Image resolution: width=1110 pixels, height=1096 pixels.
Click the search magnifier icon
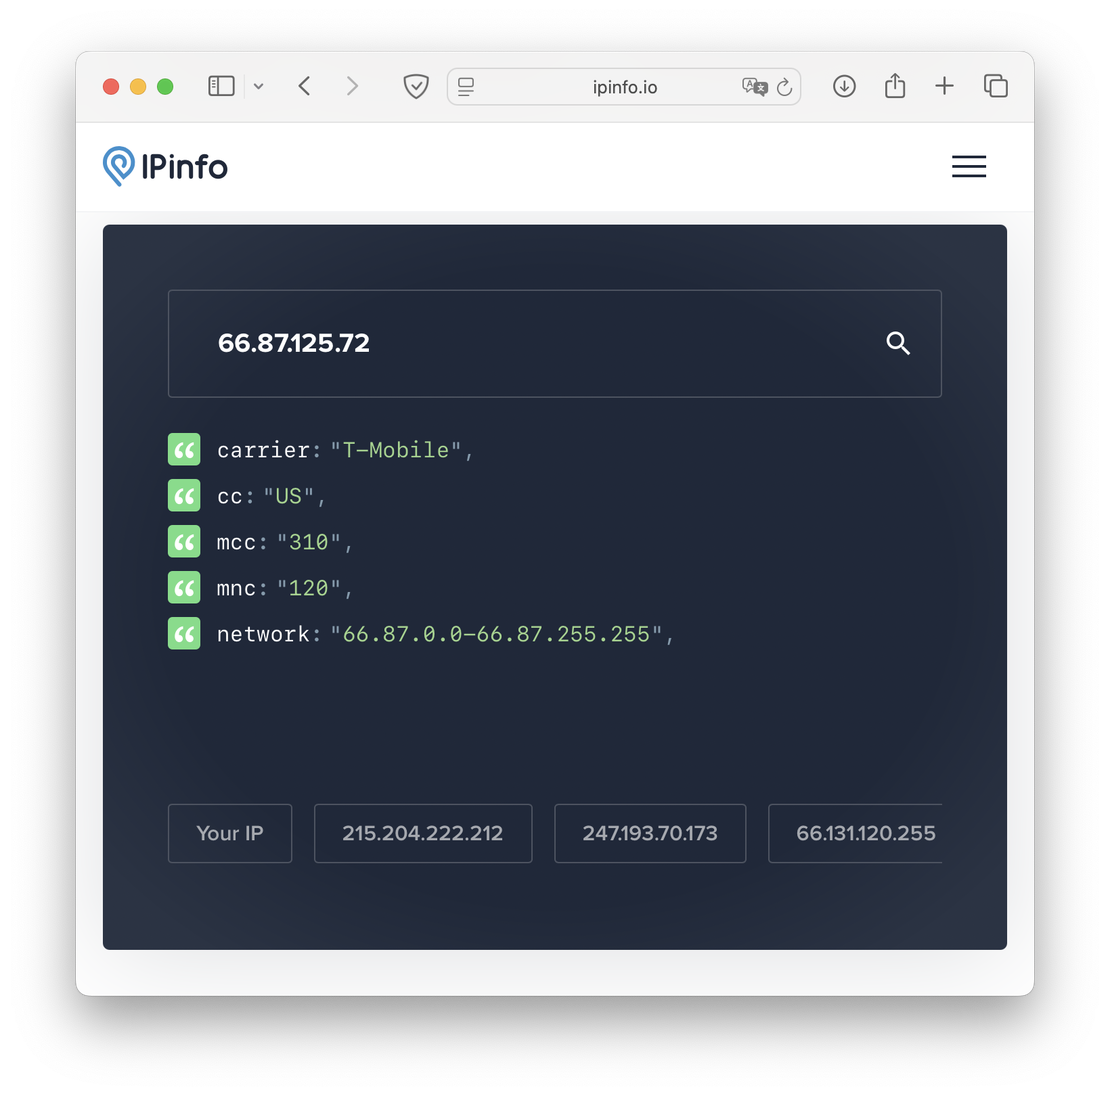pos(897,343)
